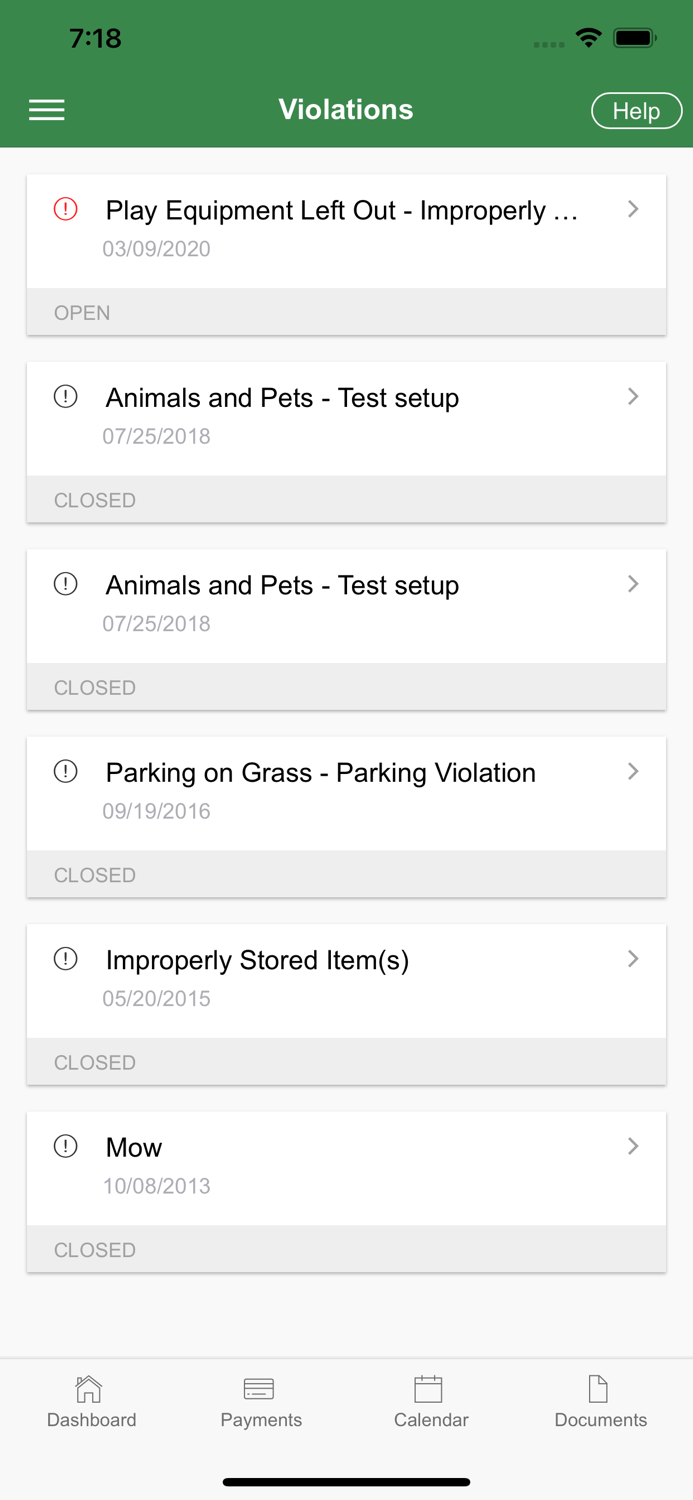693x1500 pixels.
Task: Click the Violations page title
Action: coord(346,110)
